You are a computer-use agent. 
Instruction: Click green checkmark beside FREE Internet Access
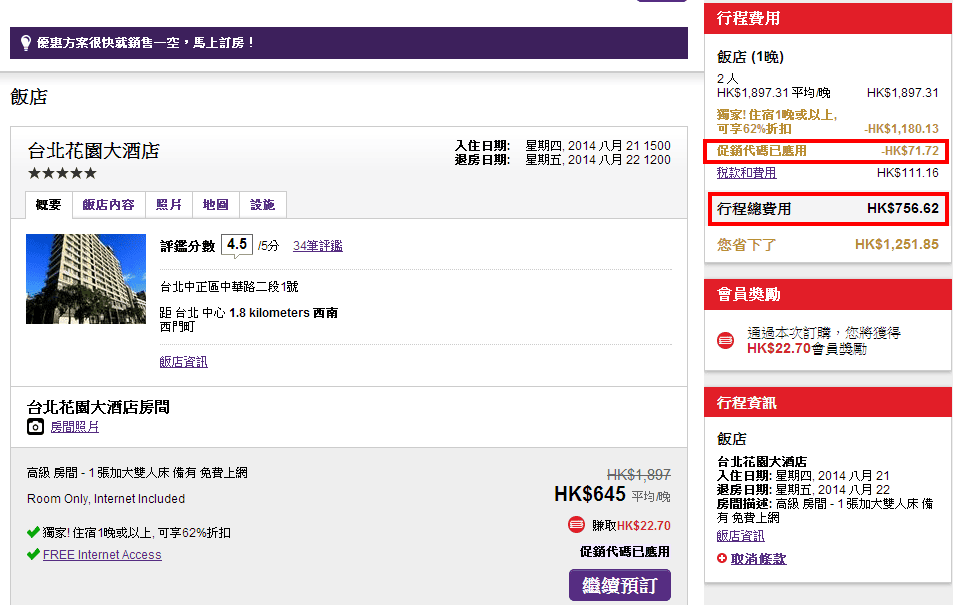[33, 555]
